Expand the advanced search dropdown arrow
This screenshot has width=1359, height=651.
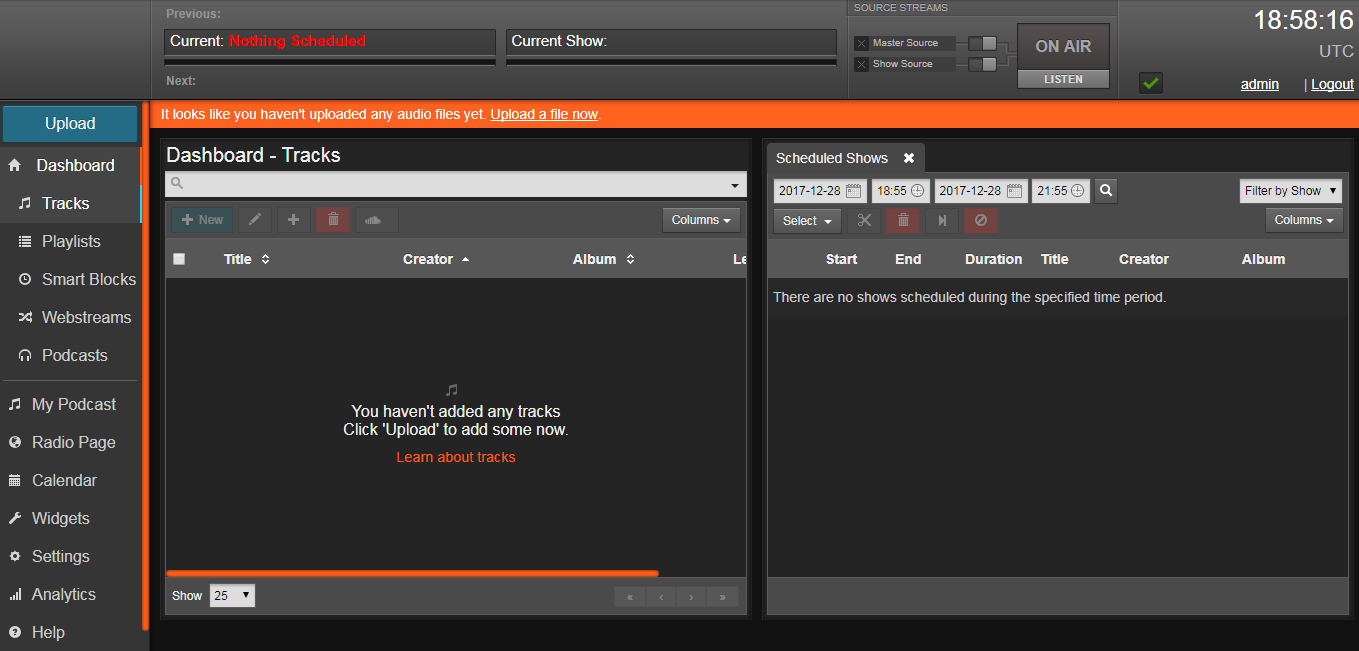(736, 185)
